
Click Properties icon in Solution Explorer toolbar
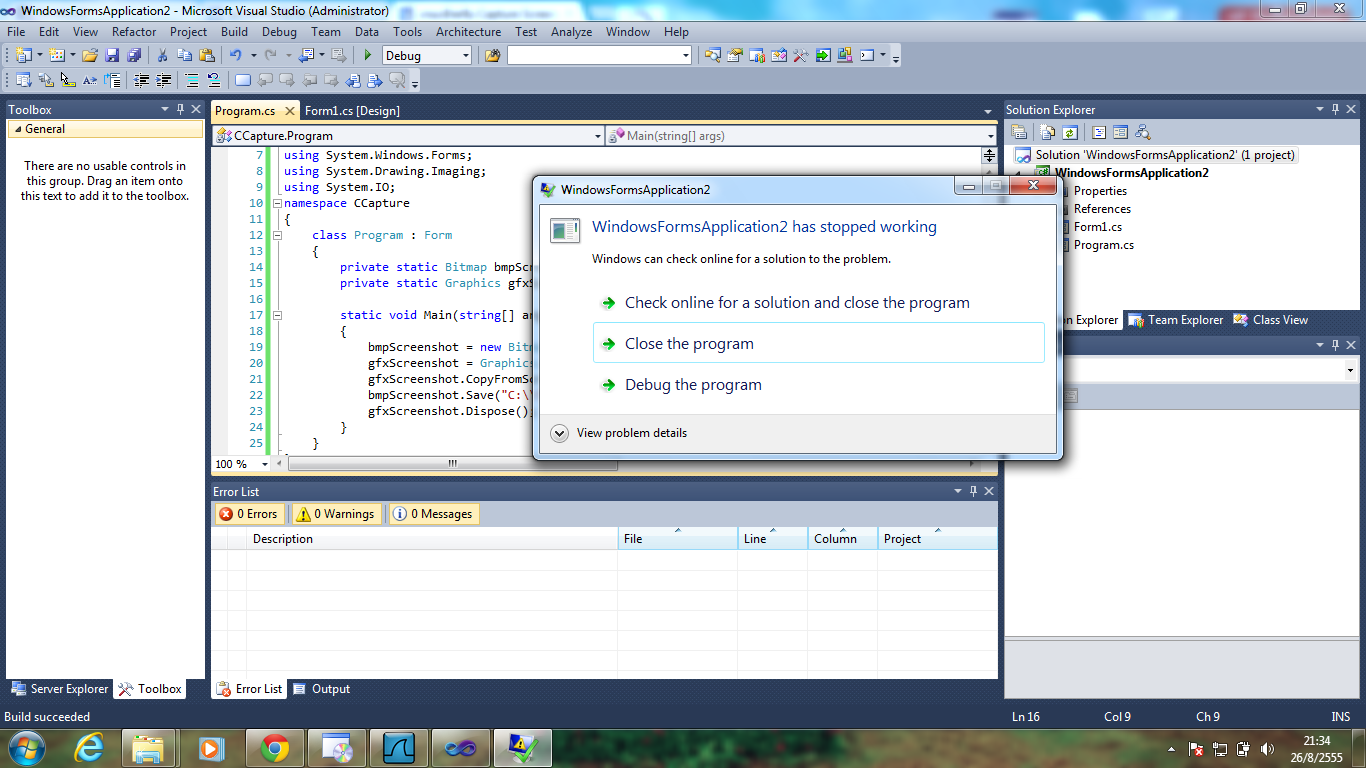[1019, 132]
